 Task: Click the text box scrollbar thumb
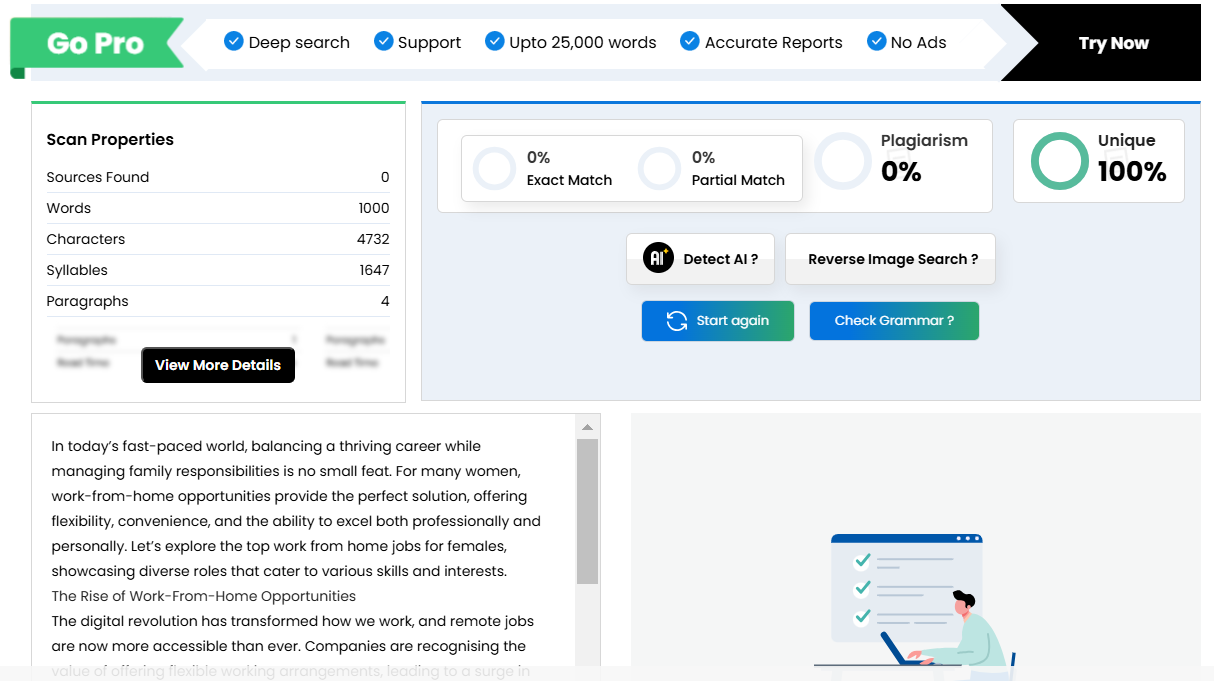[x=588, y=511]
